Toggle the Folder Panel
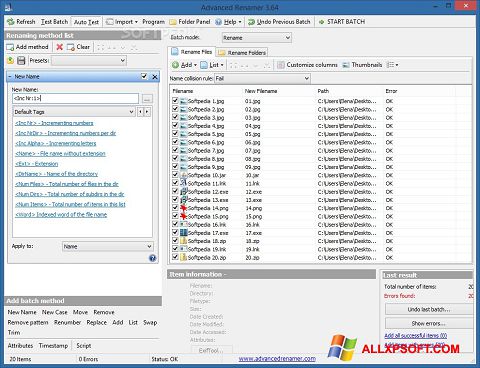Image resolution: width=480 pixels, height=368 pixels. pos(190,22)
